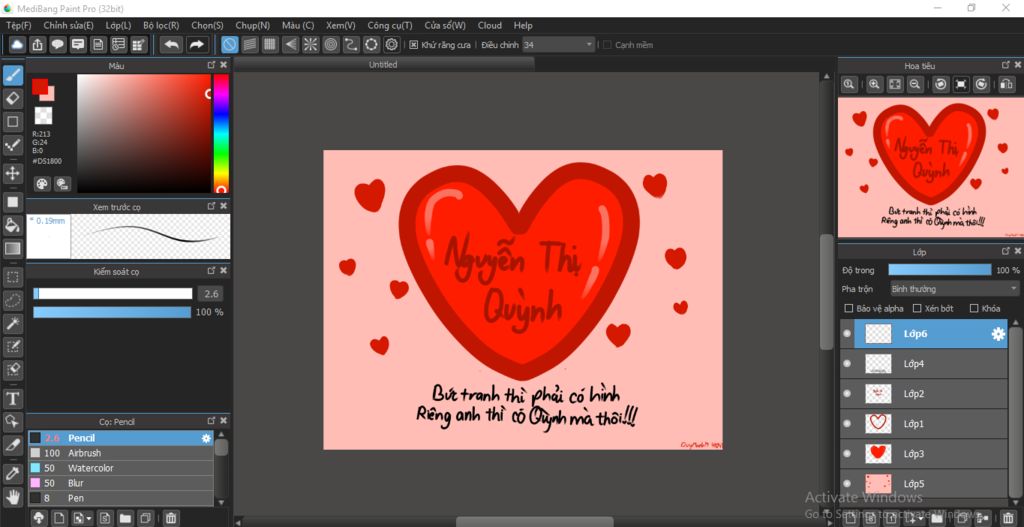Open the Tệp(F) menu
Viewport: 1024px width, 527px height.
[x=18, y=25]
